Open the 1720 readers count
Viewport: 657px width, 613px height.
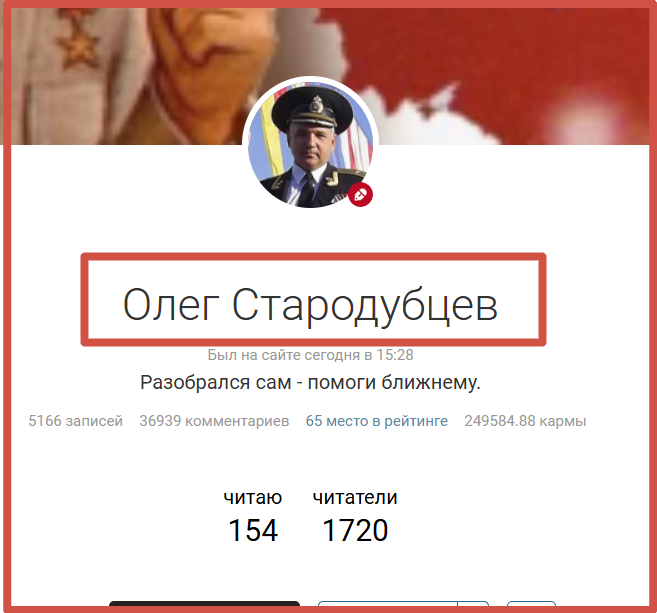tap(355, 530)
